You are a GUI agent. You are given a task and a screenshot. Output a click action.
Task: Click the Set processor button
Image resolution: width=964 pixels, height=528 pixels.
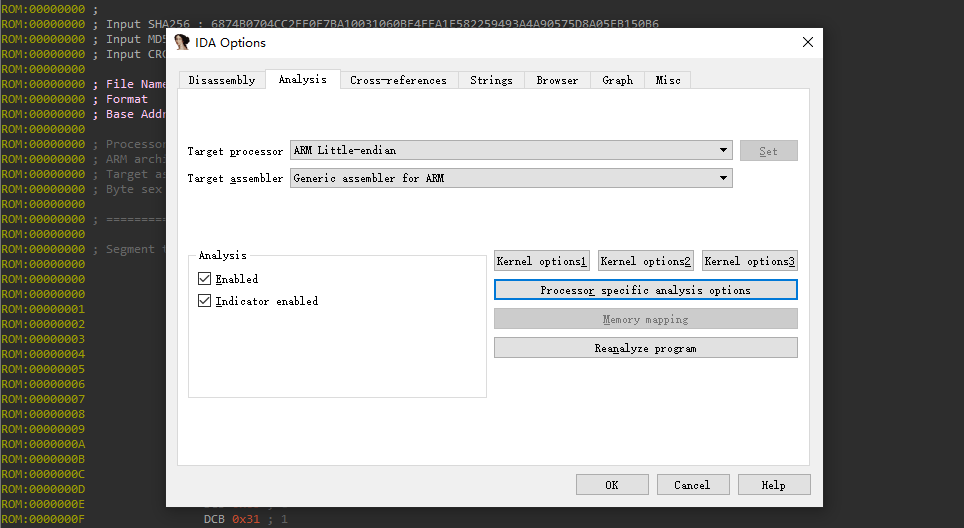(768, 151)
